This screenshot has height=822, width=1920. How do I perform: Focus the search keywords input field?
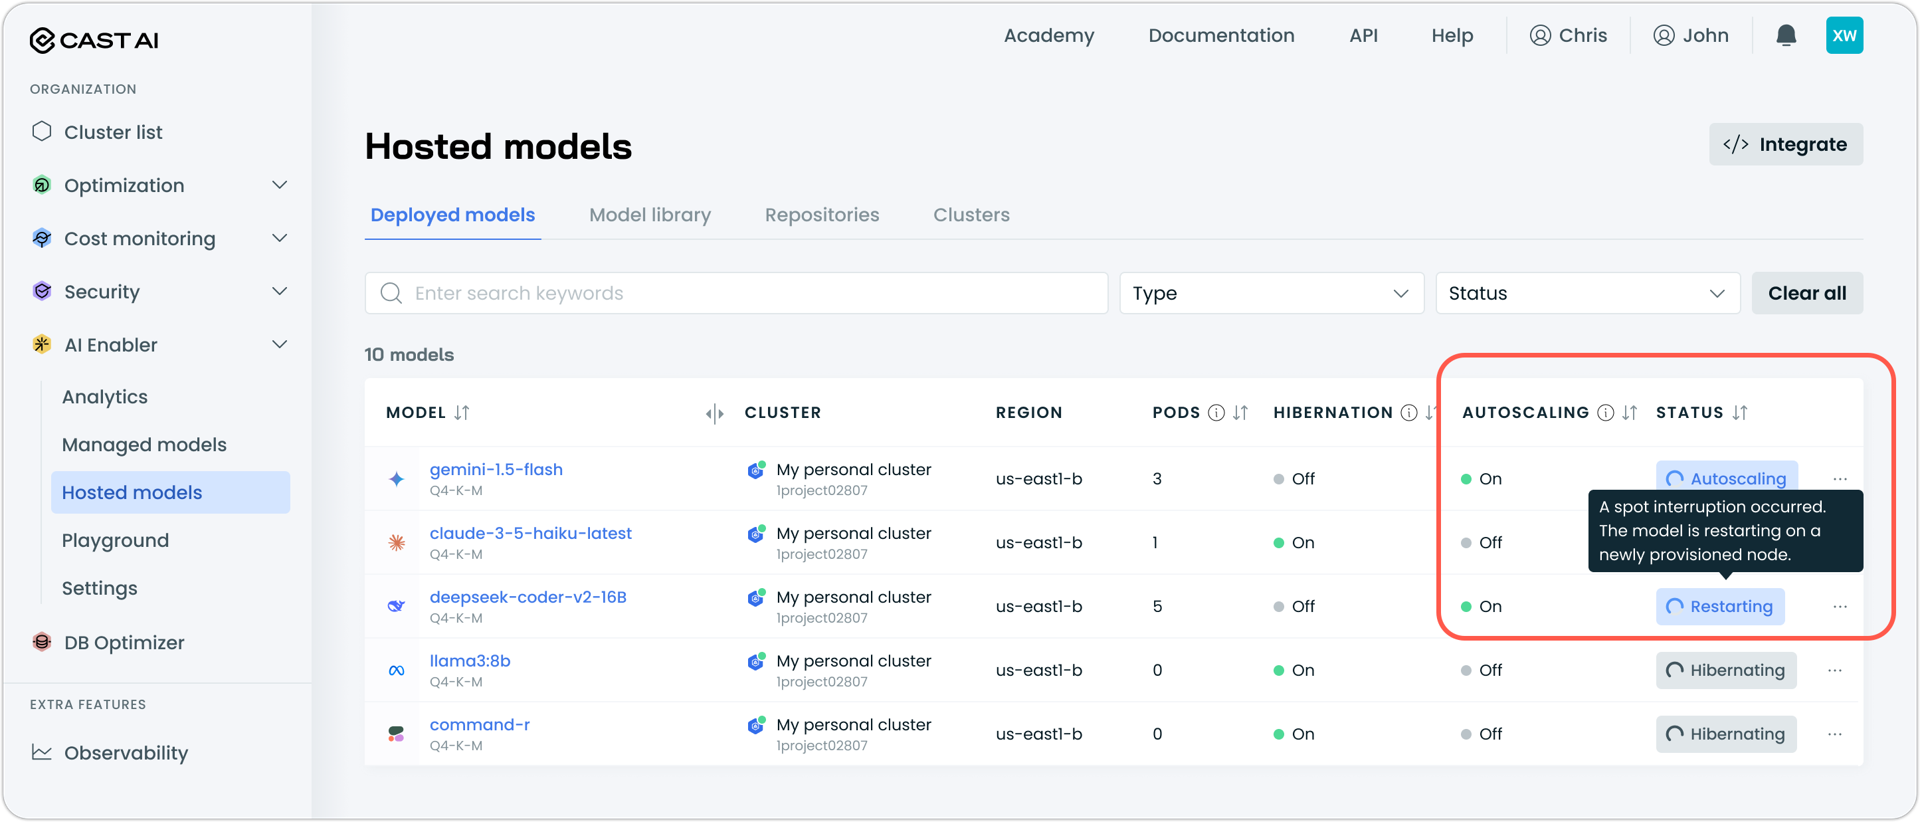[x=736, y=293]
